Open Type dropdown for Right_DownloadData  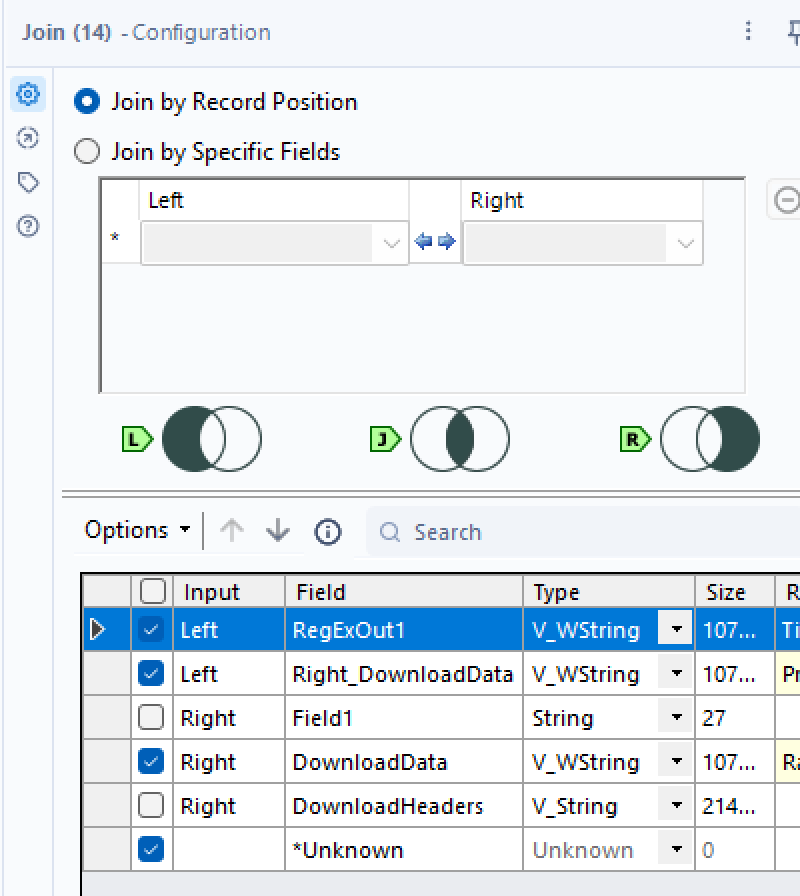tap(676, 674)
